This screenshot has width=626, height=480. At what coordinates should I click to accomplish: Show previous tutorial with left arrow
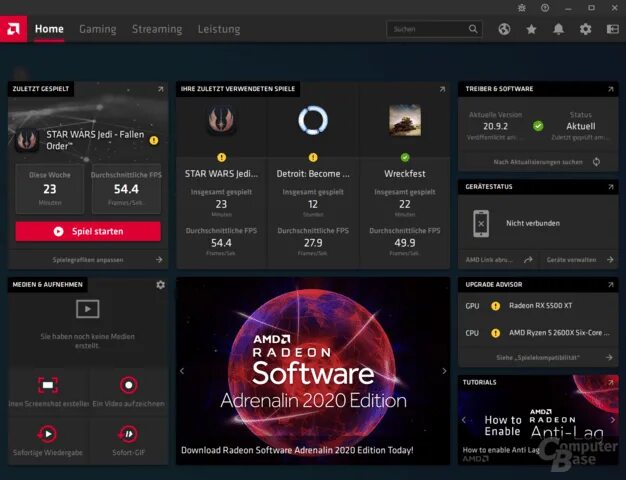464,420
